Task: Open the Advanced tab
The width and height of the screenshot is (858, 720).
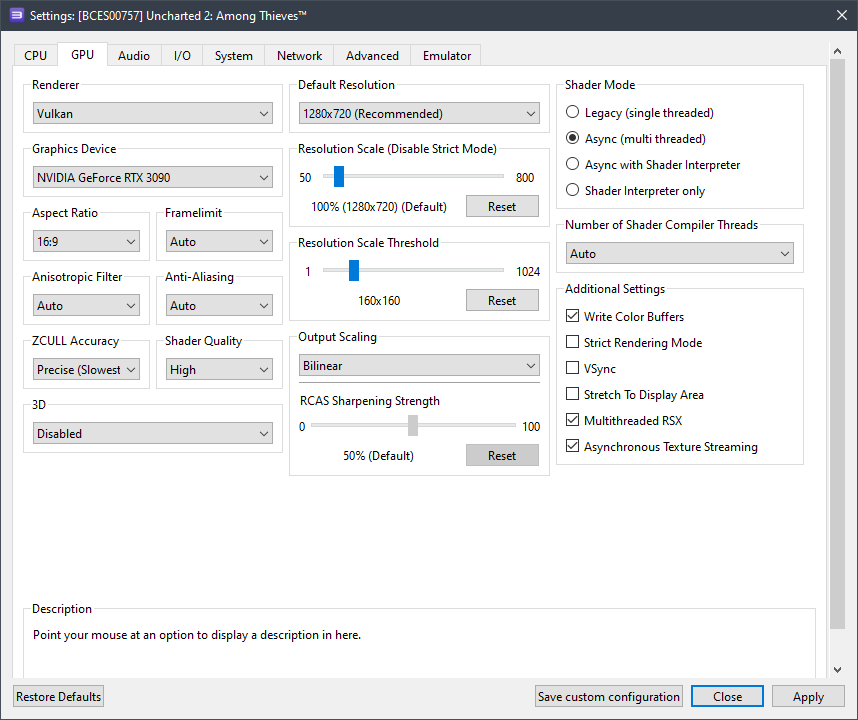Action: pos(372,56)
